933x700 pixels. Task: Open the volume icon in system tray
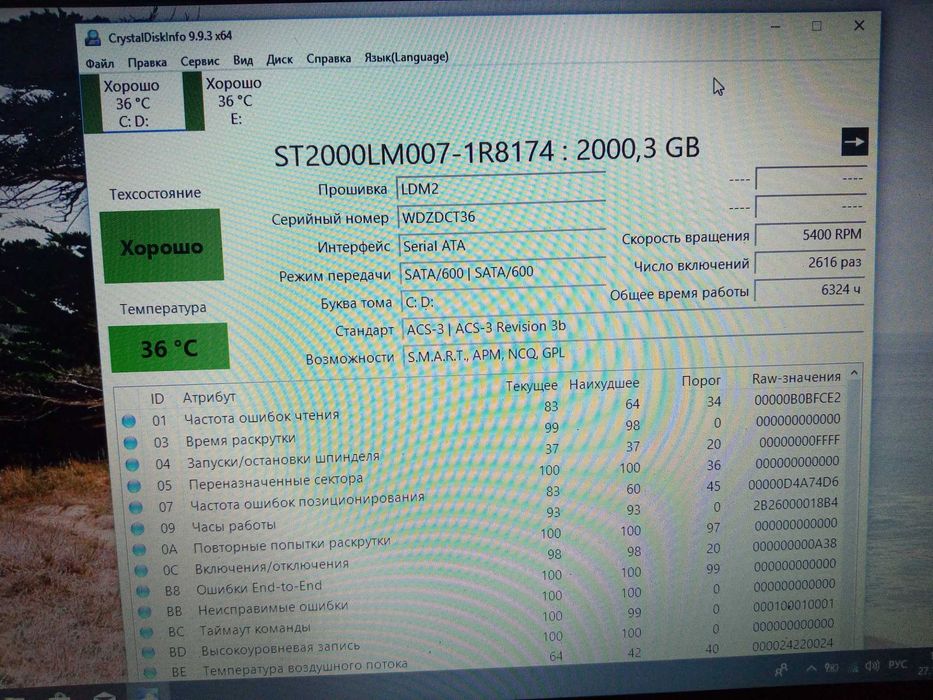coord(872,665)
